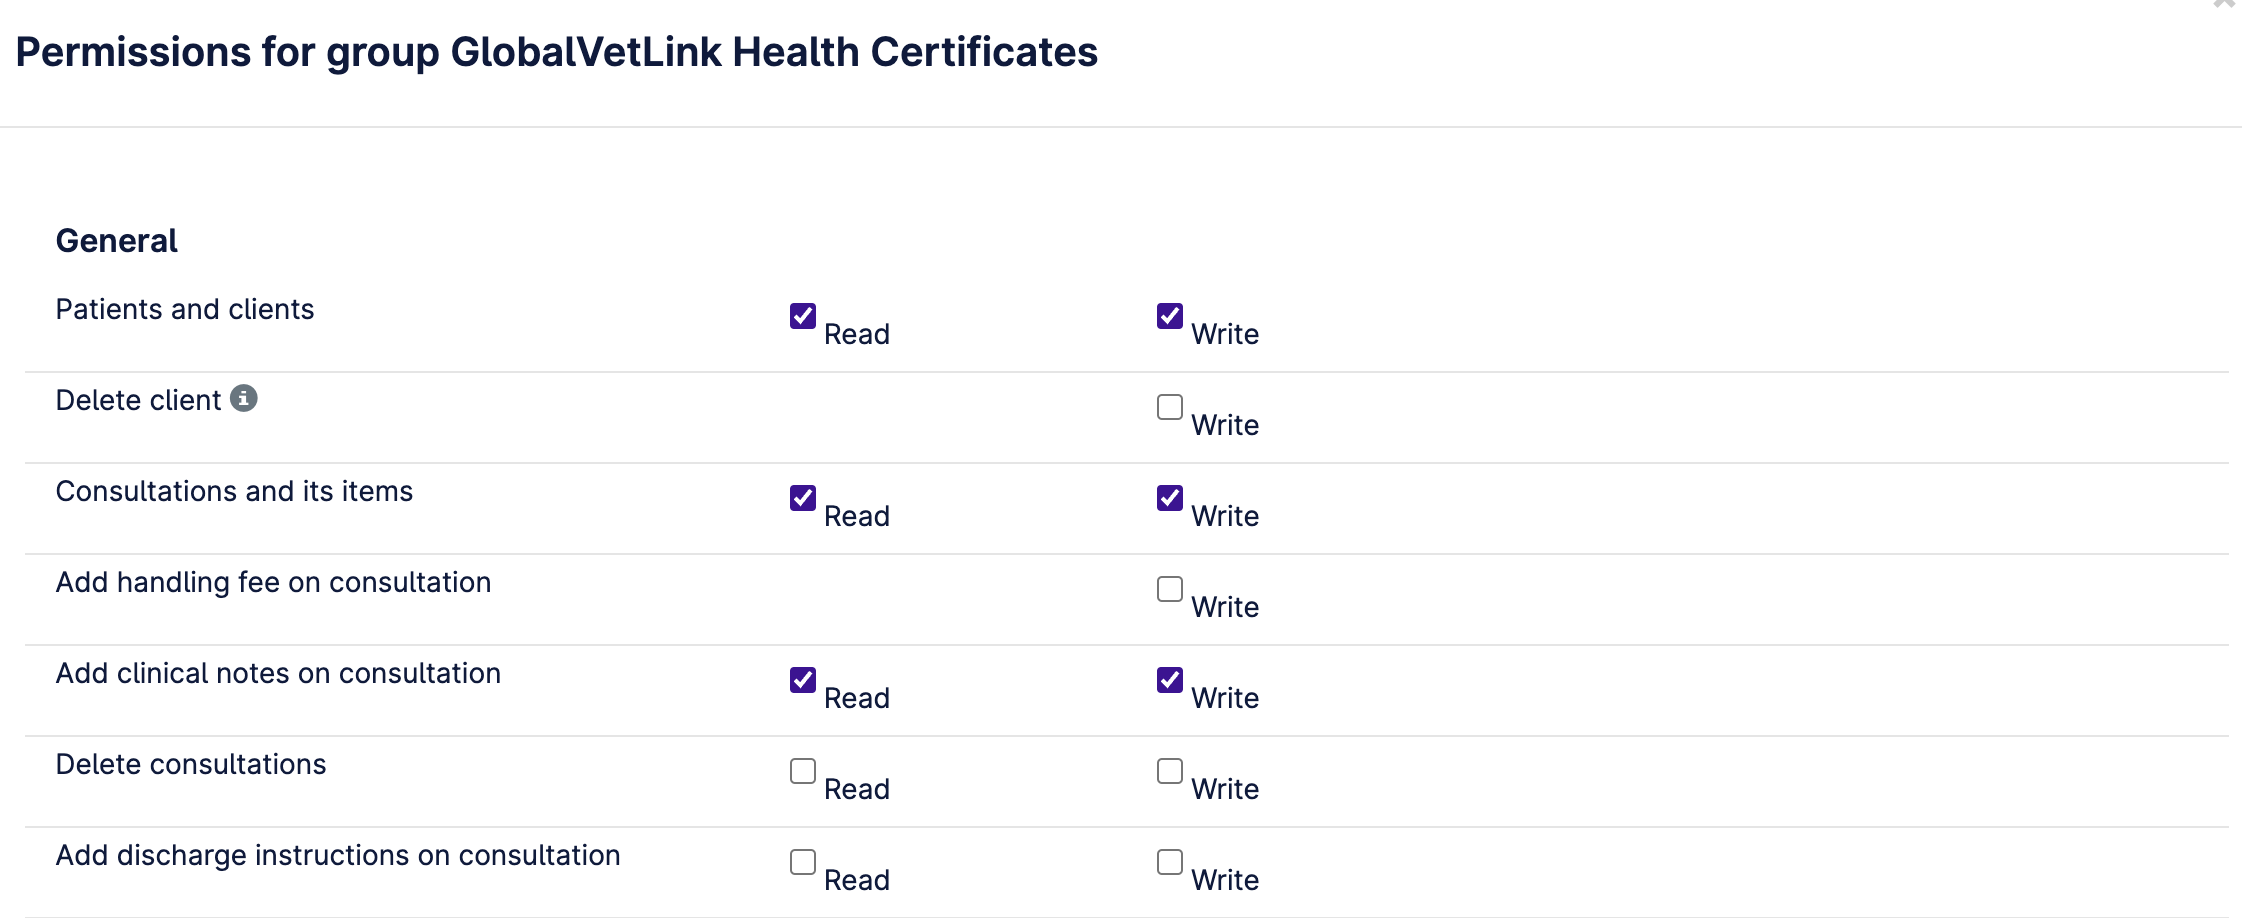The width and height of the screenshot is (2242, 918).
Task: Enable Write for Delete consultations
Action: tap(1170, 771)
